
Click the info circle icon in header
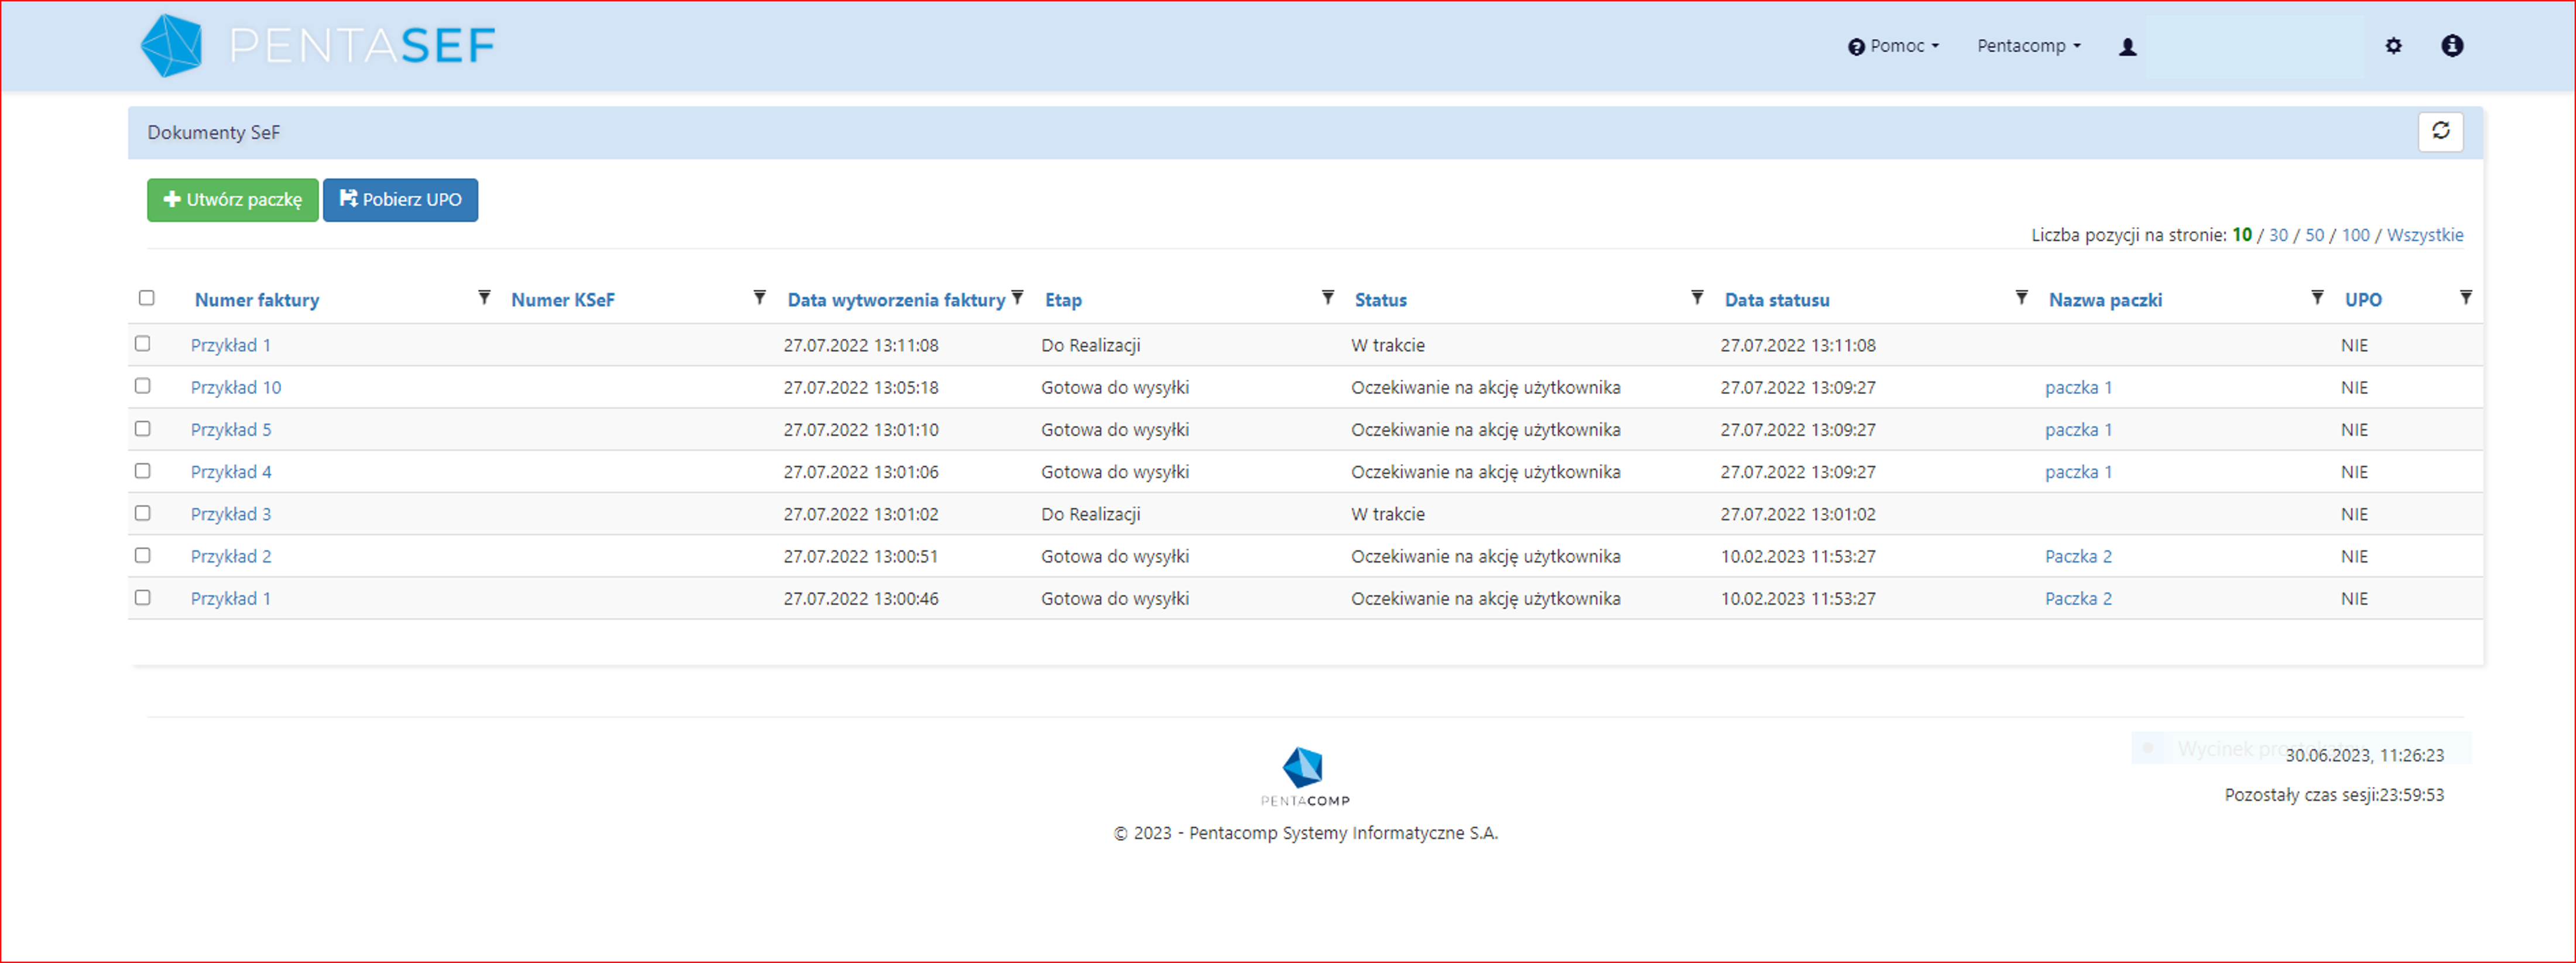[x=2452, y=46]
